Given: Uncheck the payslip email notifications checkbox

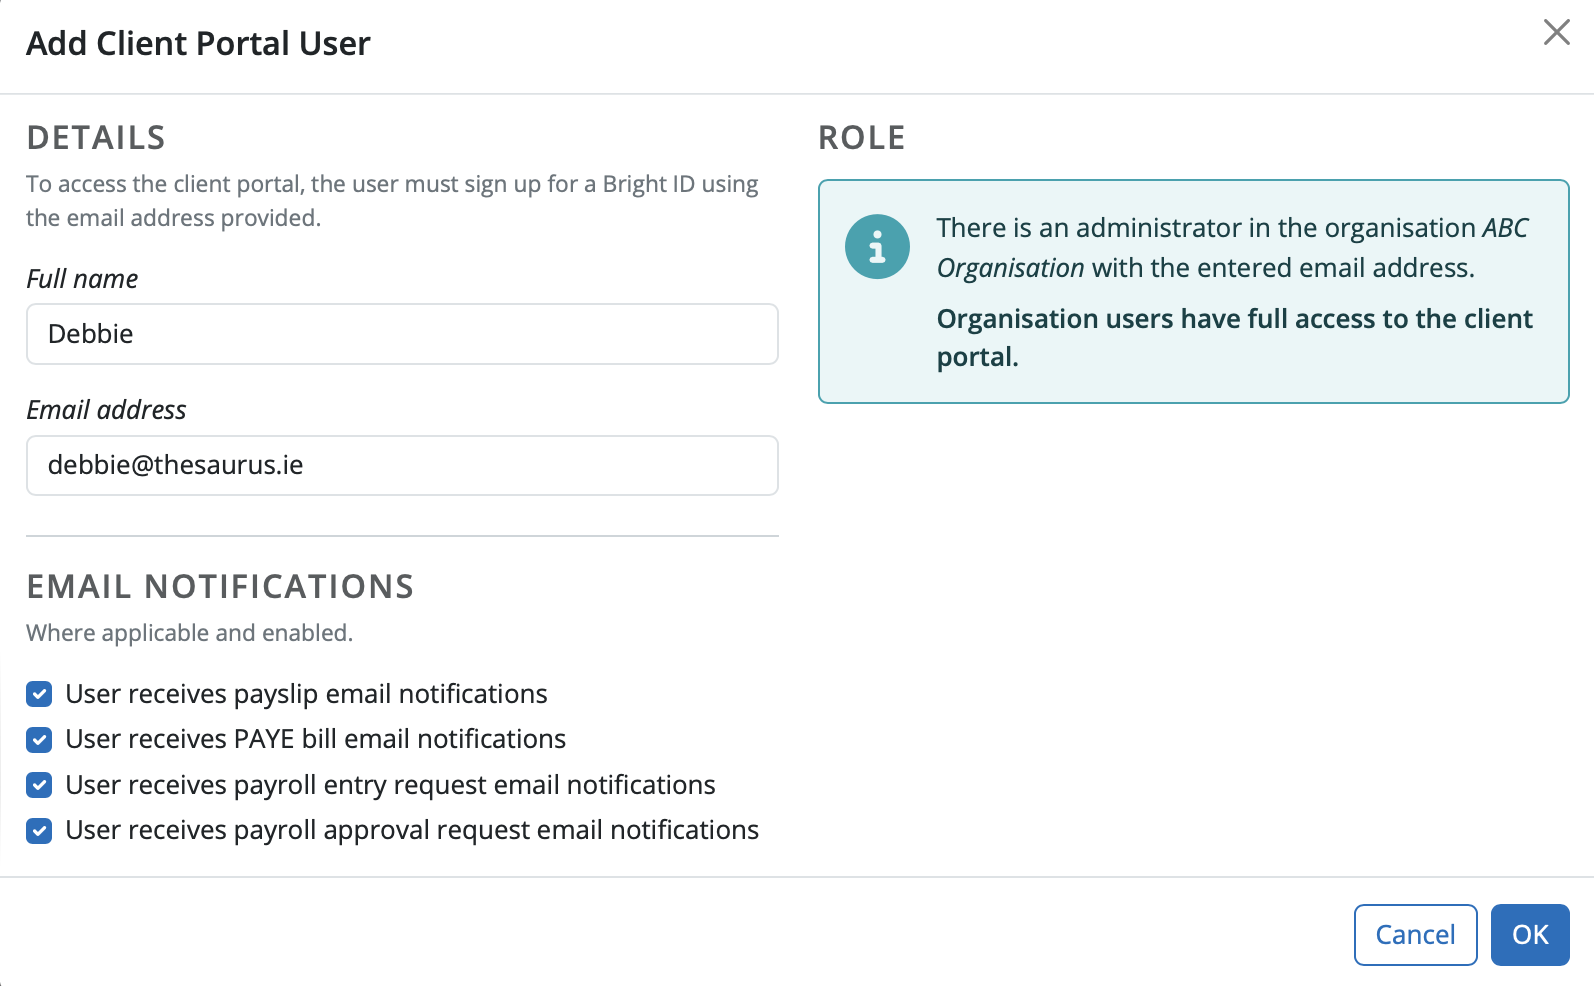Looking at the screenshot, I should (39, 694).
